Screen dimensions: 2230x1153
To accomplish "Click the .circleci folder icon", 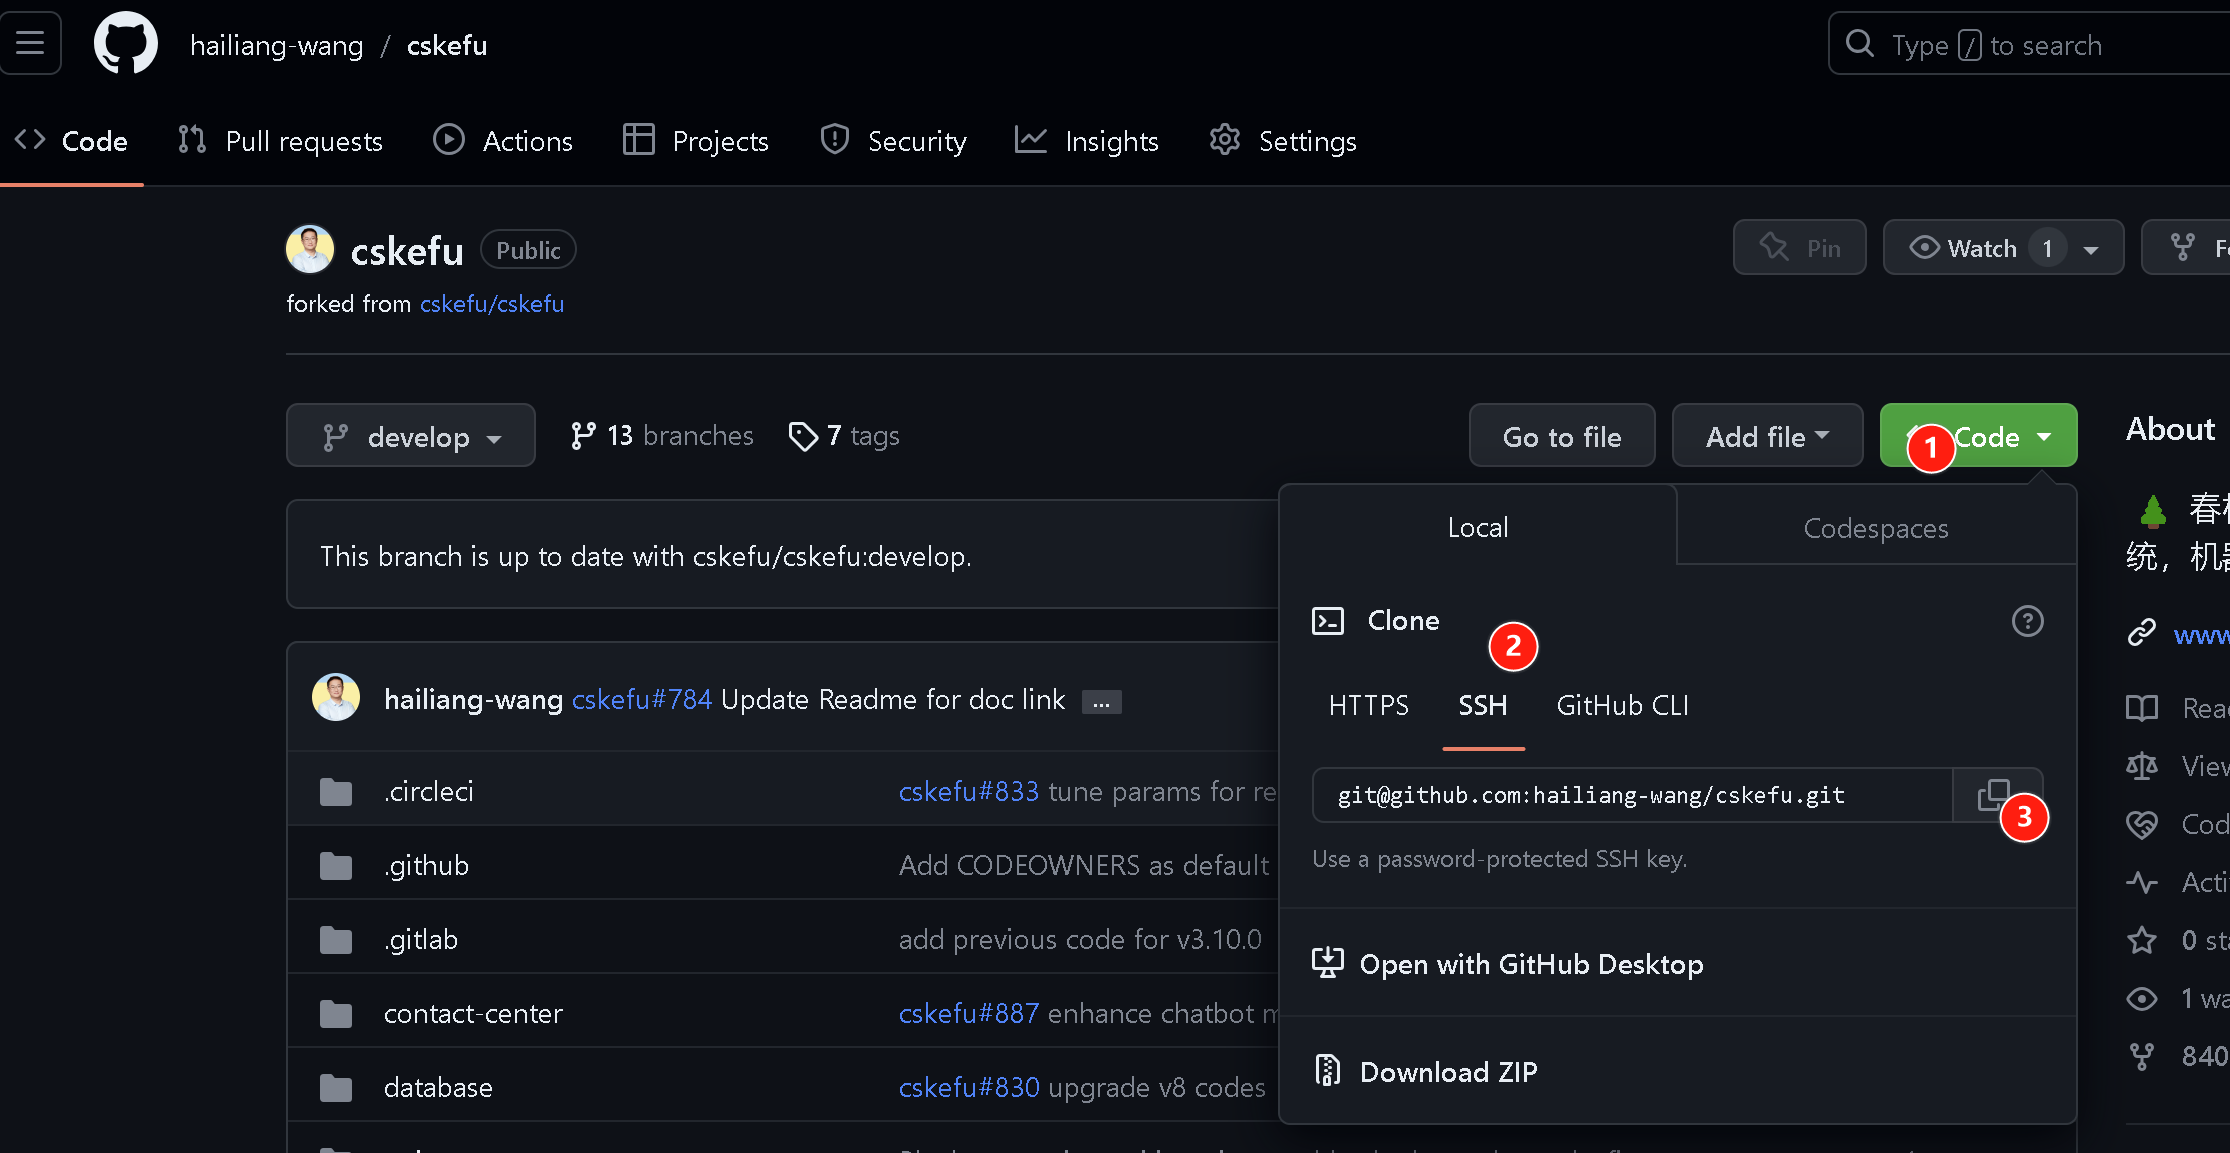I will click(x=336, y=792).
